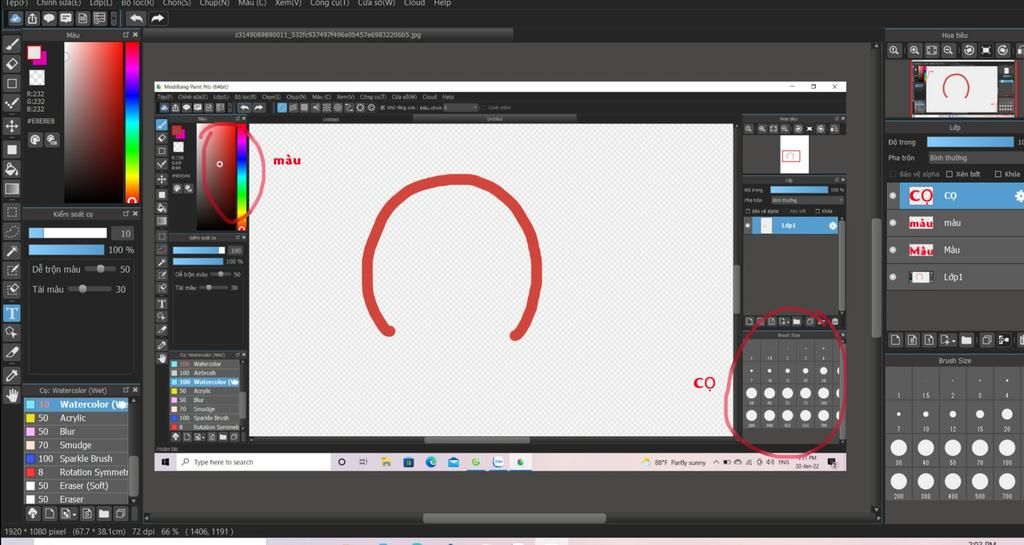
Task: Click the Dễ trộn màu slider handle
Action: [100, 269]
